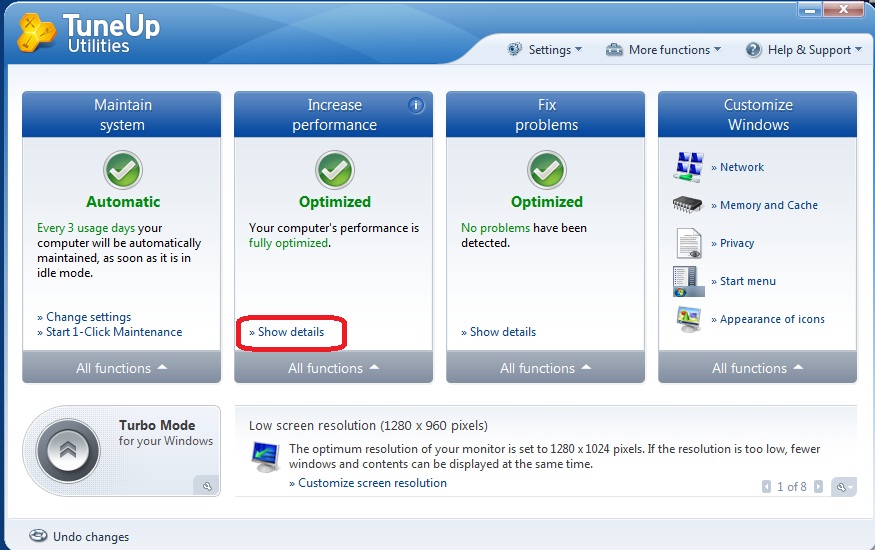Click the 'fully optimized' green text

(x=289, y=243)
